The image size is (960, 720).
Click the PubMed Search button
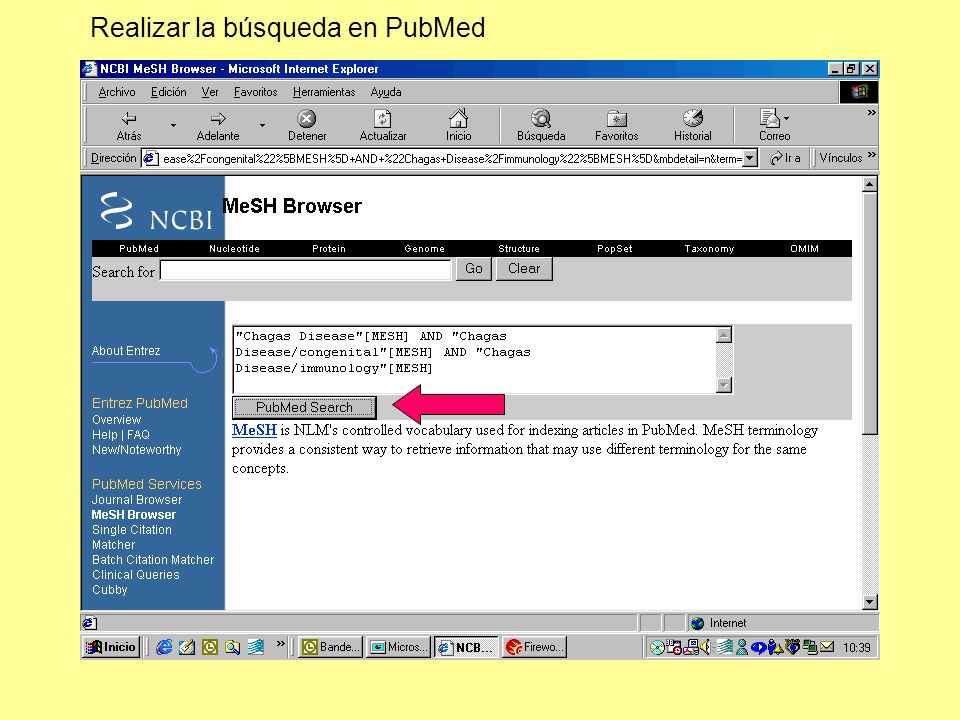(304, 407)
